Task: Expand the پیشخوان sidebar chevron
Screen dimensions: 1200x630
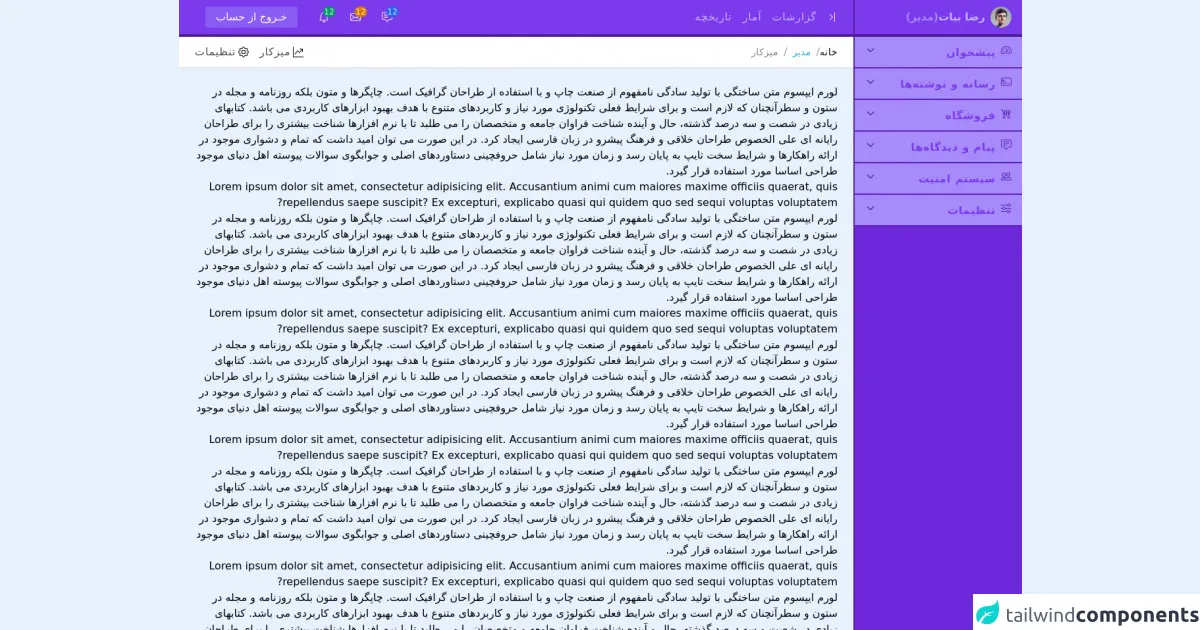Action: [x=870, y=51]
